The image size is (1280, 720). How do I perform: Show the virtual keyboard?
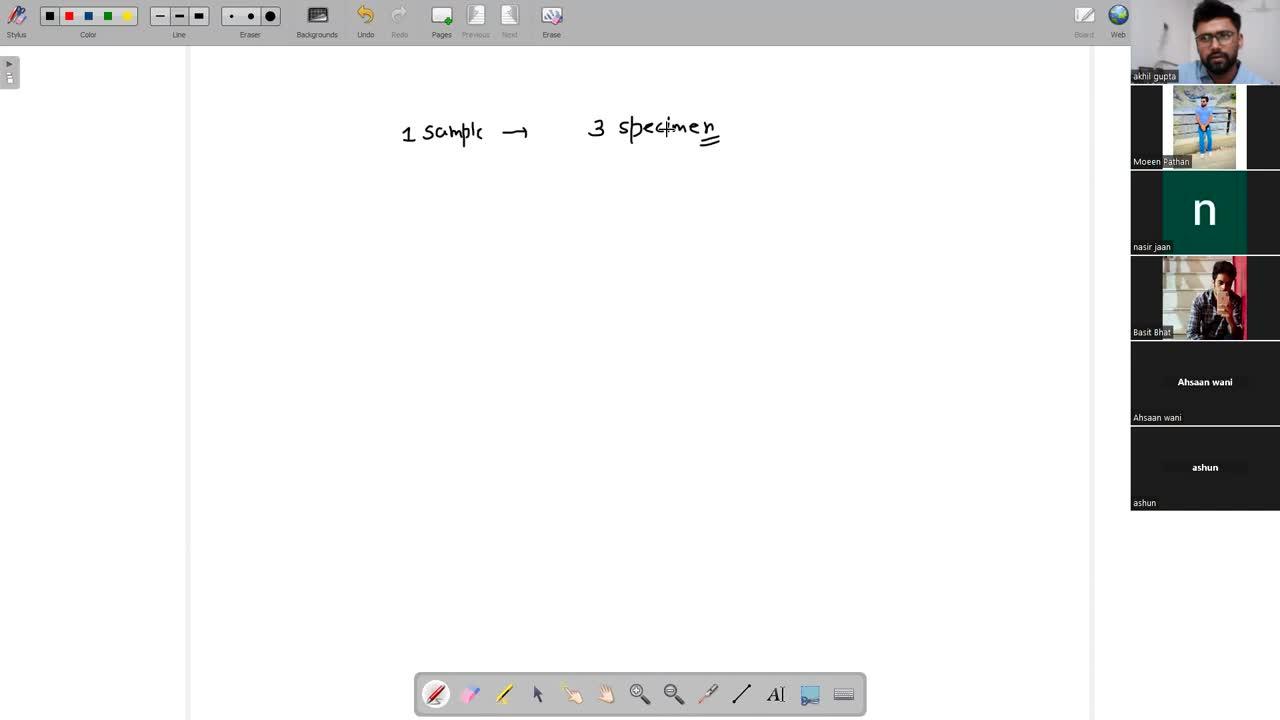click(x=844, y=694)
